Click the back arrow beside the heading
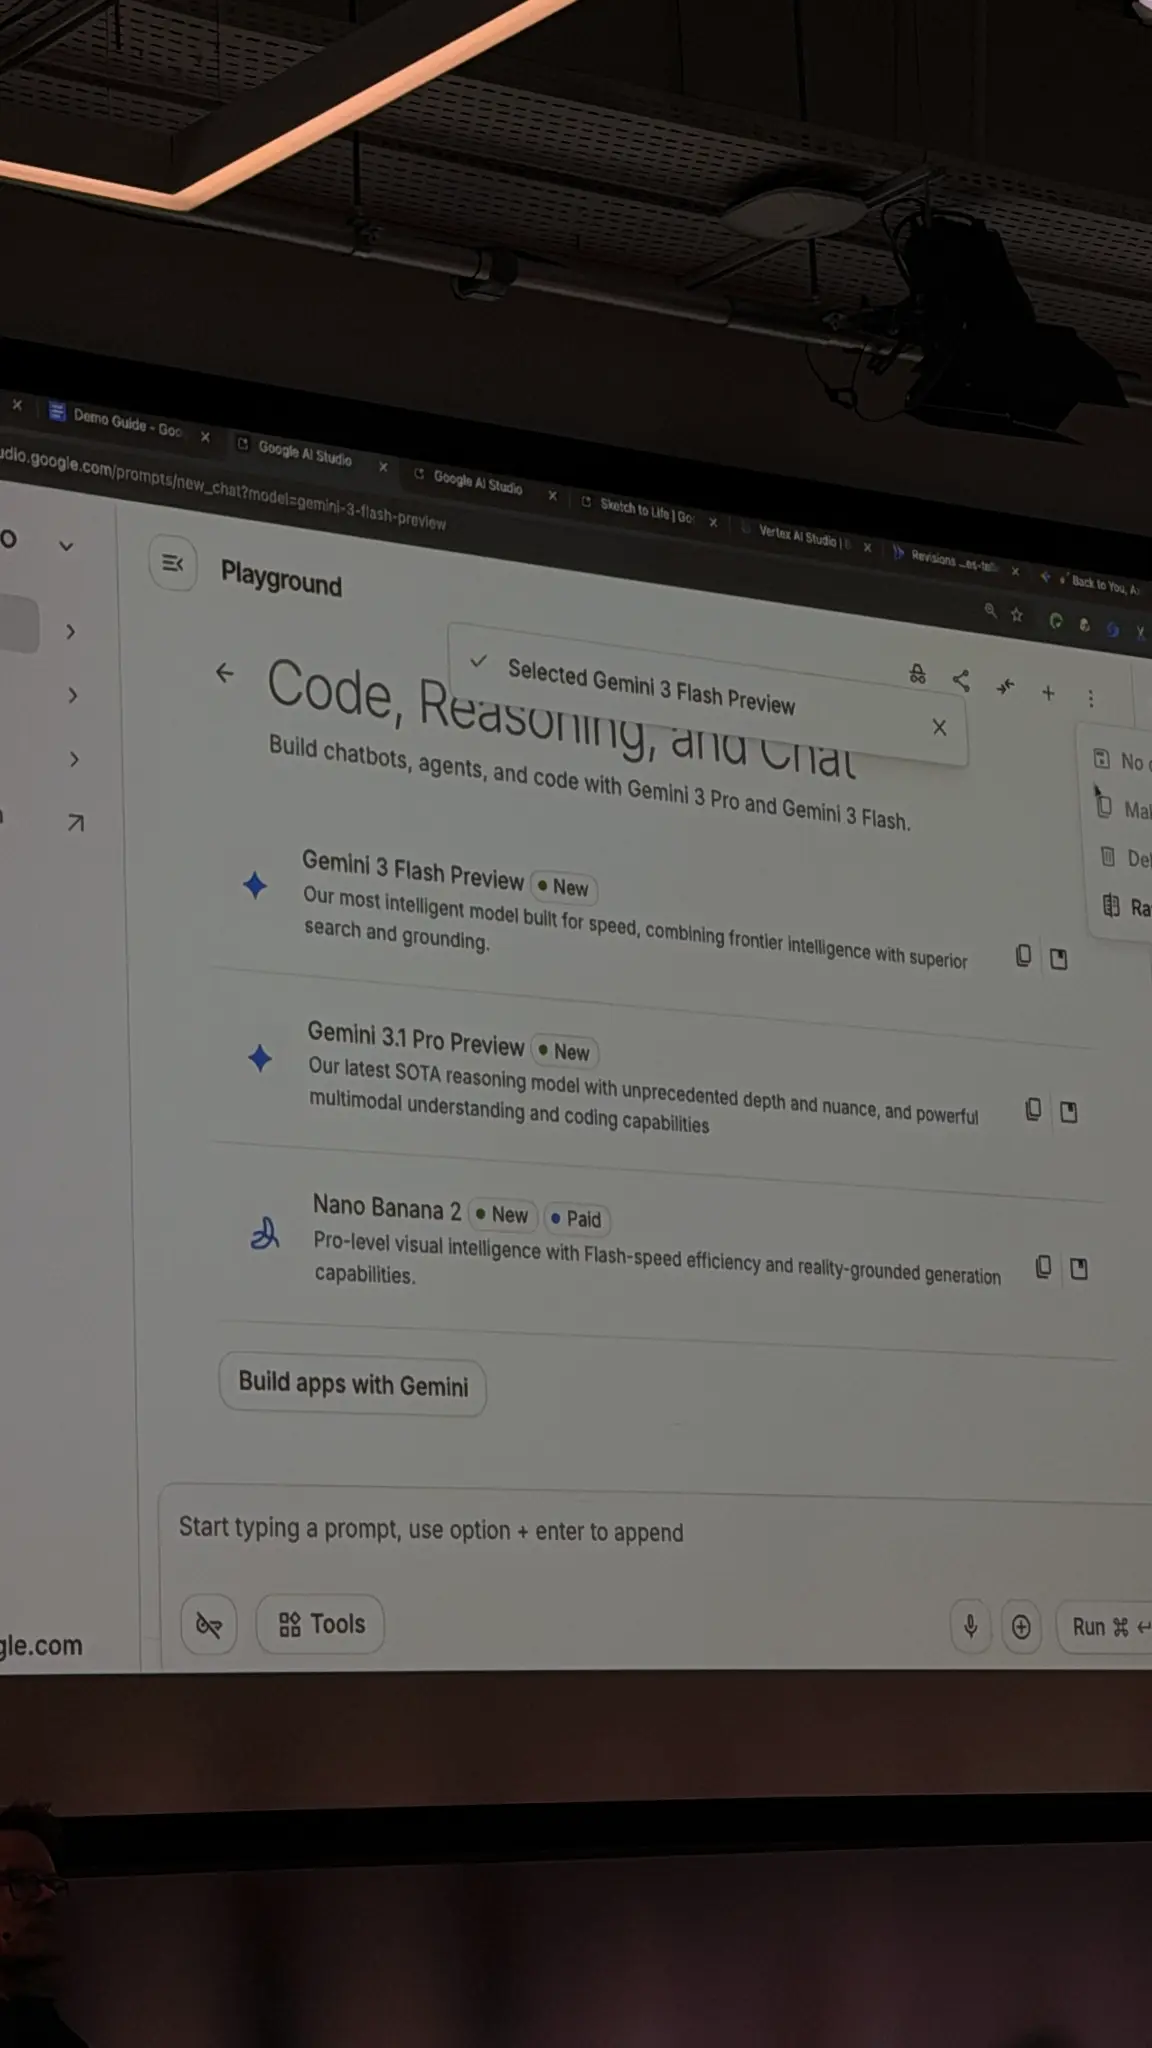 tap(225, 673)
